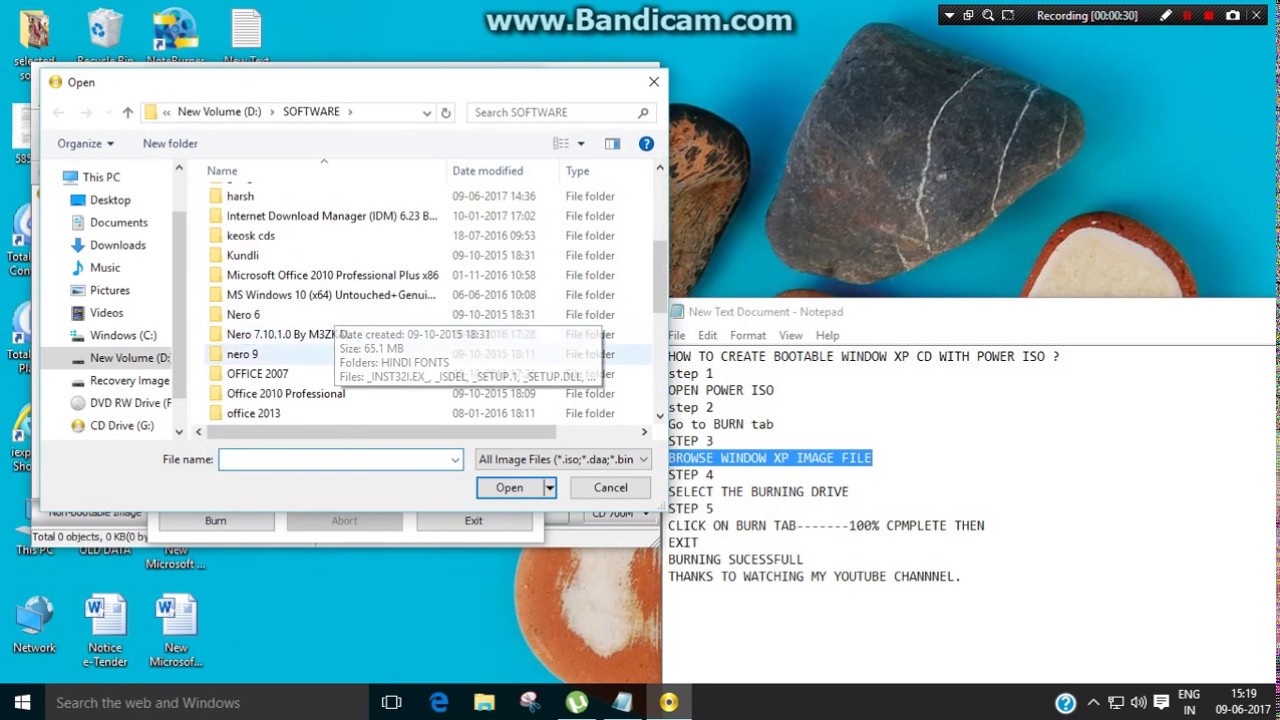Screen dimensions: 1280x720
Task: Click Bandicam window mode icon
Action: 968,15
